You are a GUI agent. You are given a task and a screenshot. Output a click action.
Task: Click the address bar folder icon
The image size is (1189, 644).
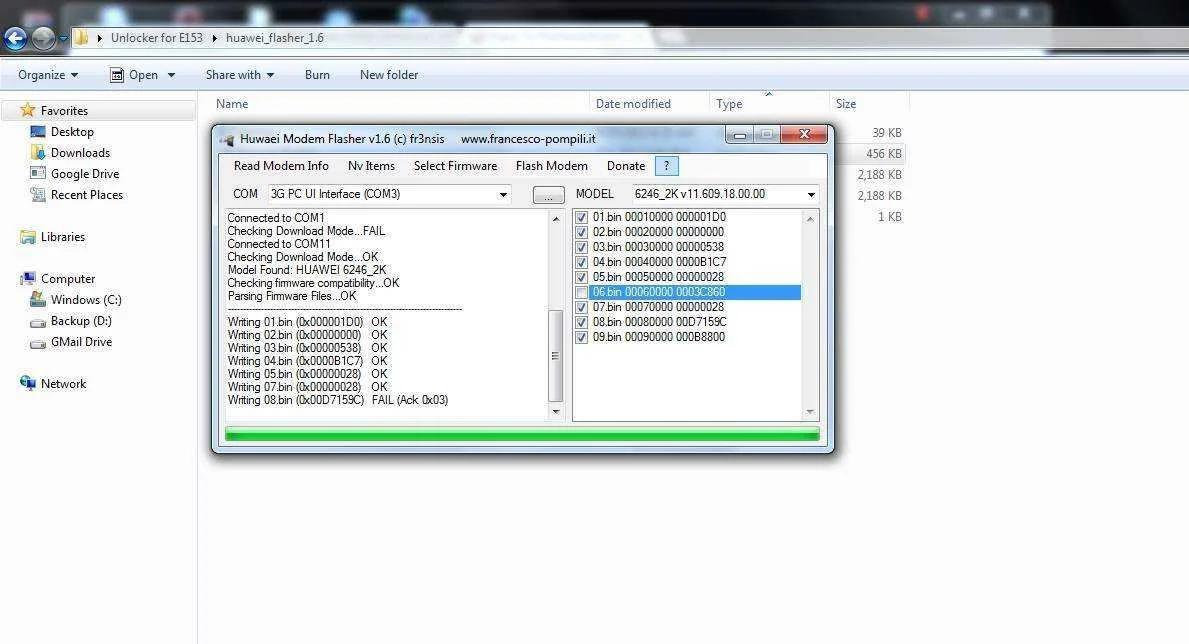click(x=80, y=37)
